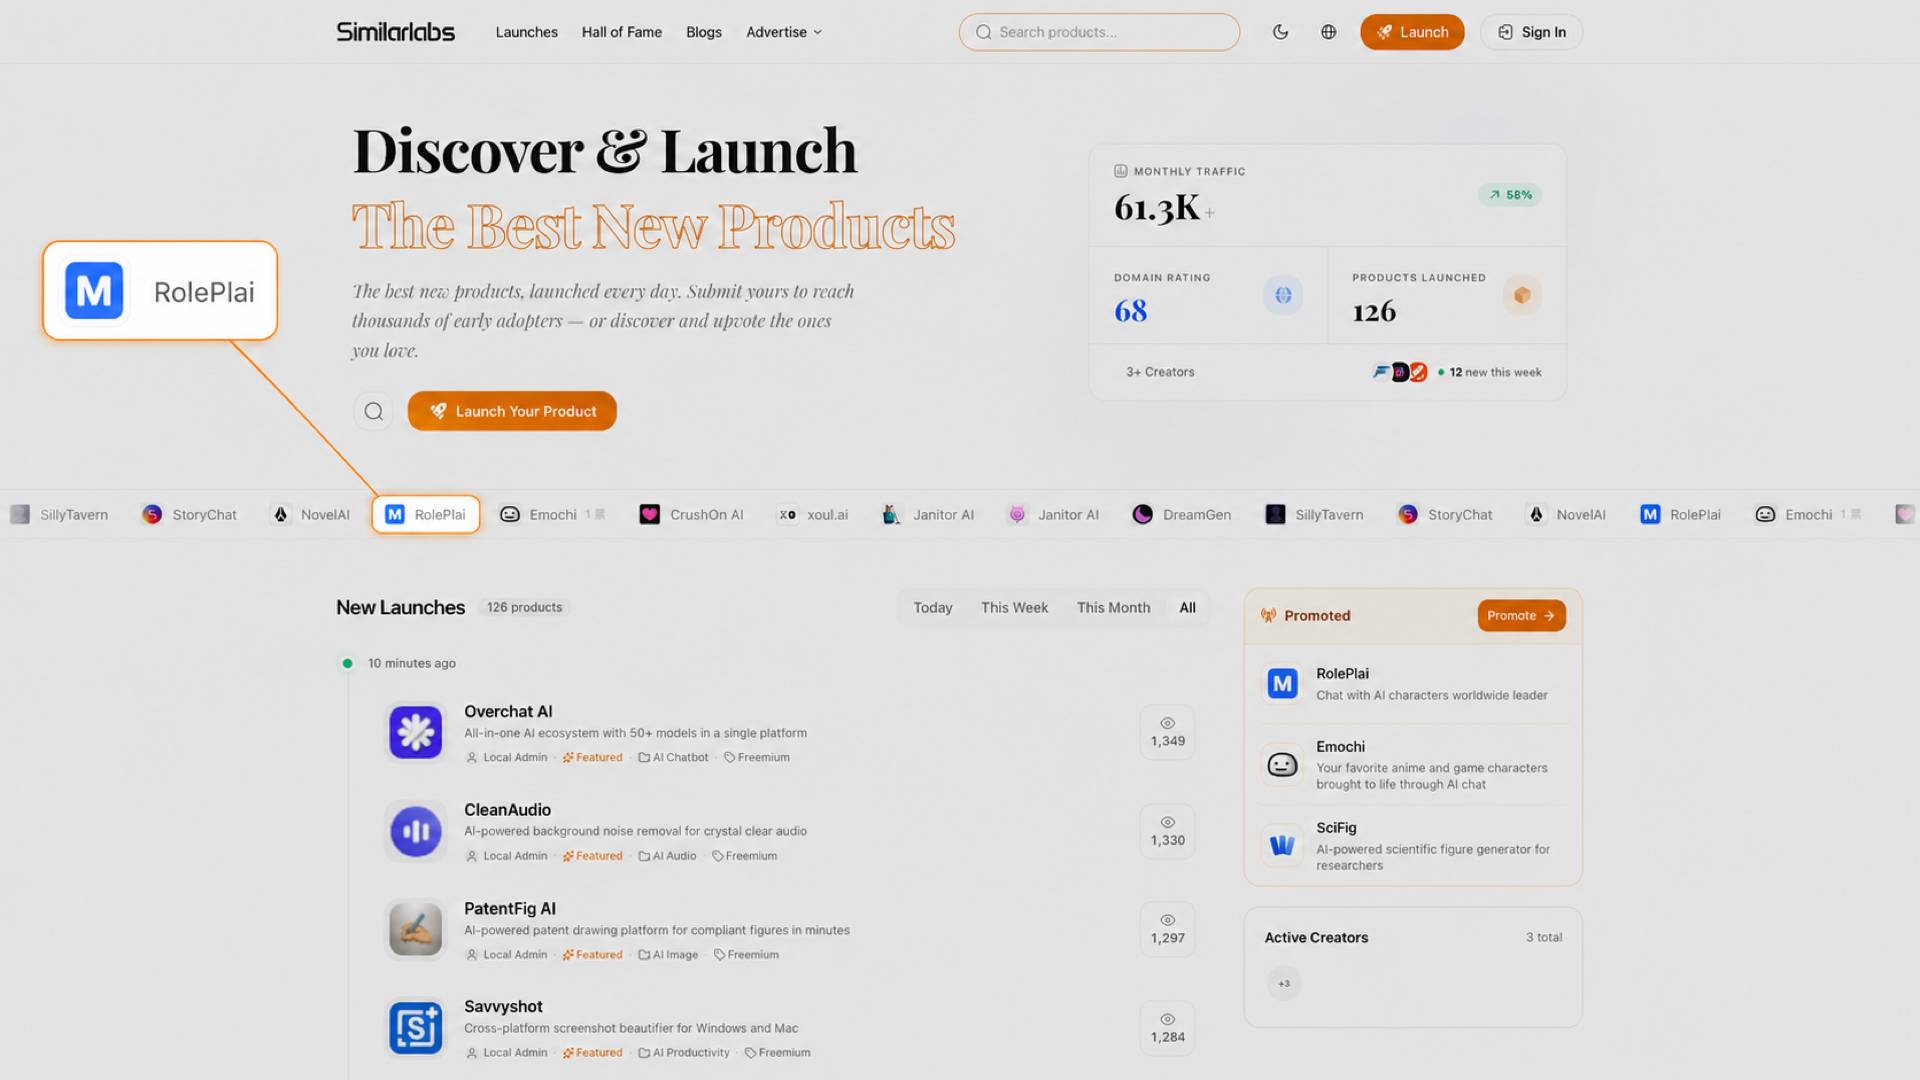Click the highlighted RolePlai ticker item

tap(426, 515)
